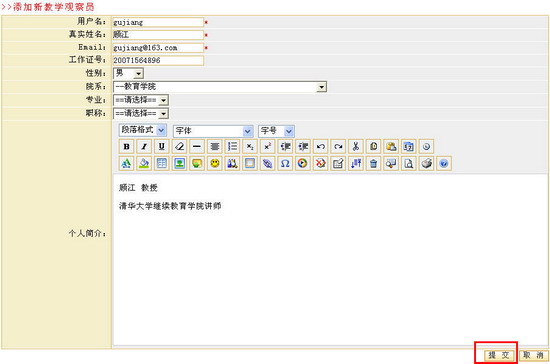Viewport: 550px width, 364px height.
Task: Open the 段落格式 paragraph format dropdown
Action: pos(143,130)
